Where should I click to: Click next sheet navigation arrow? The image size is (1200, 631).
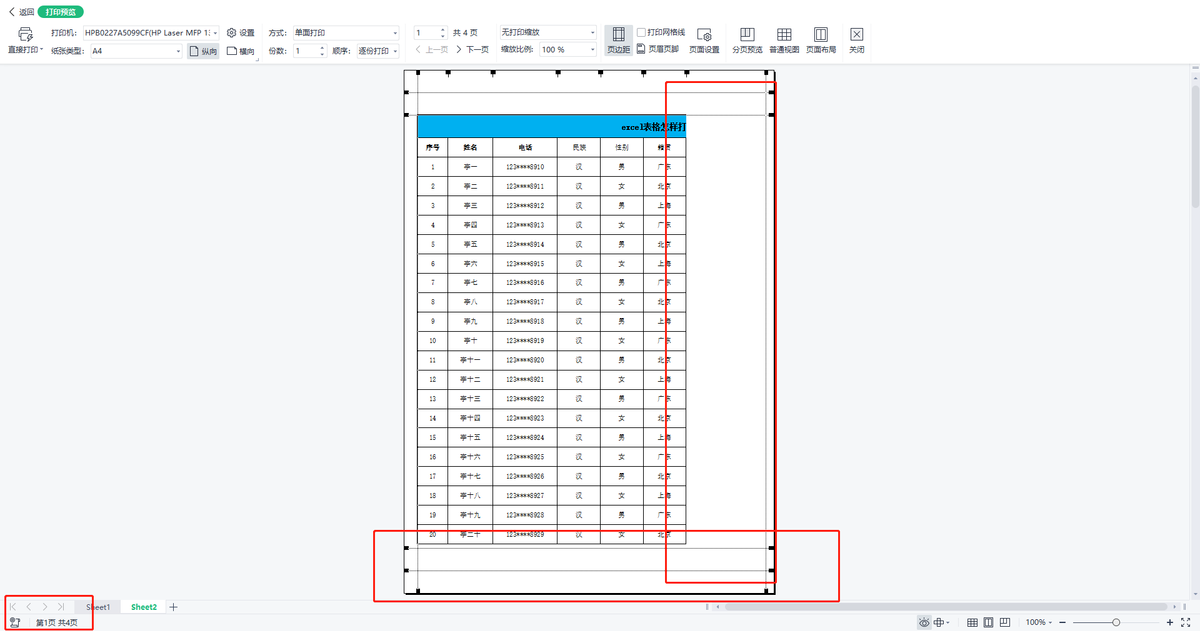(45, 607)
